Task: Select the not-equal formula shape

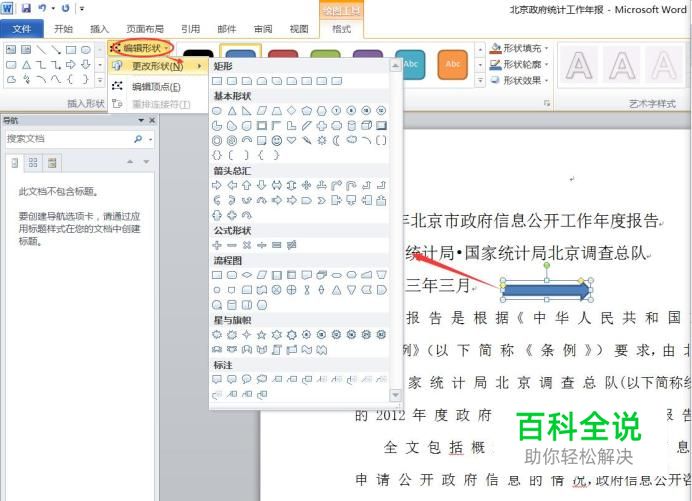Action: pos(292,245)
